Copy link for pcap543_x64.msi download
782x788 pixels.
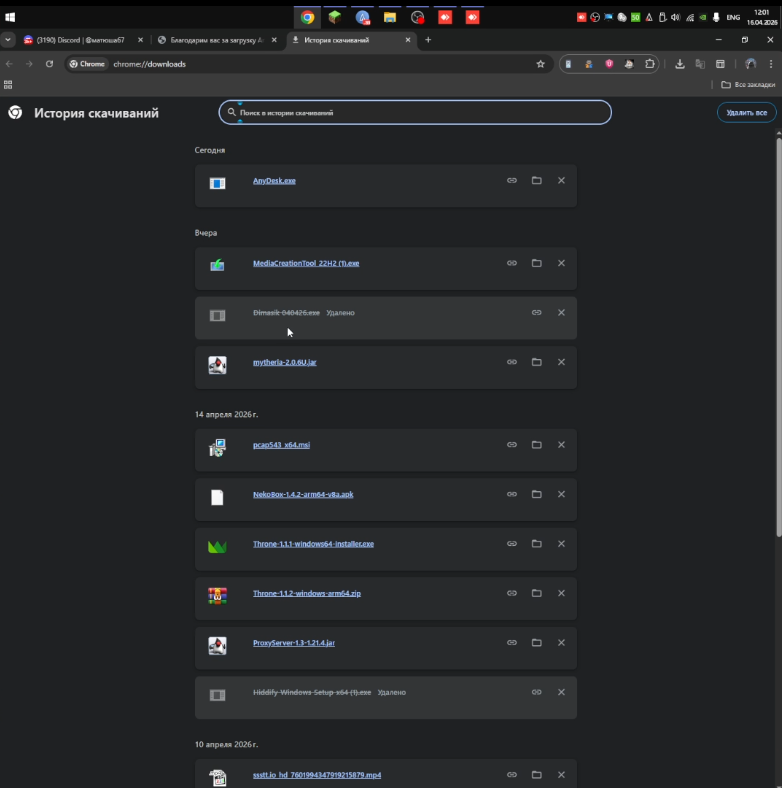coord(512,444)
